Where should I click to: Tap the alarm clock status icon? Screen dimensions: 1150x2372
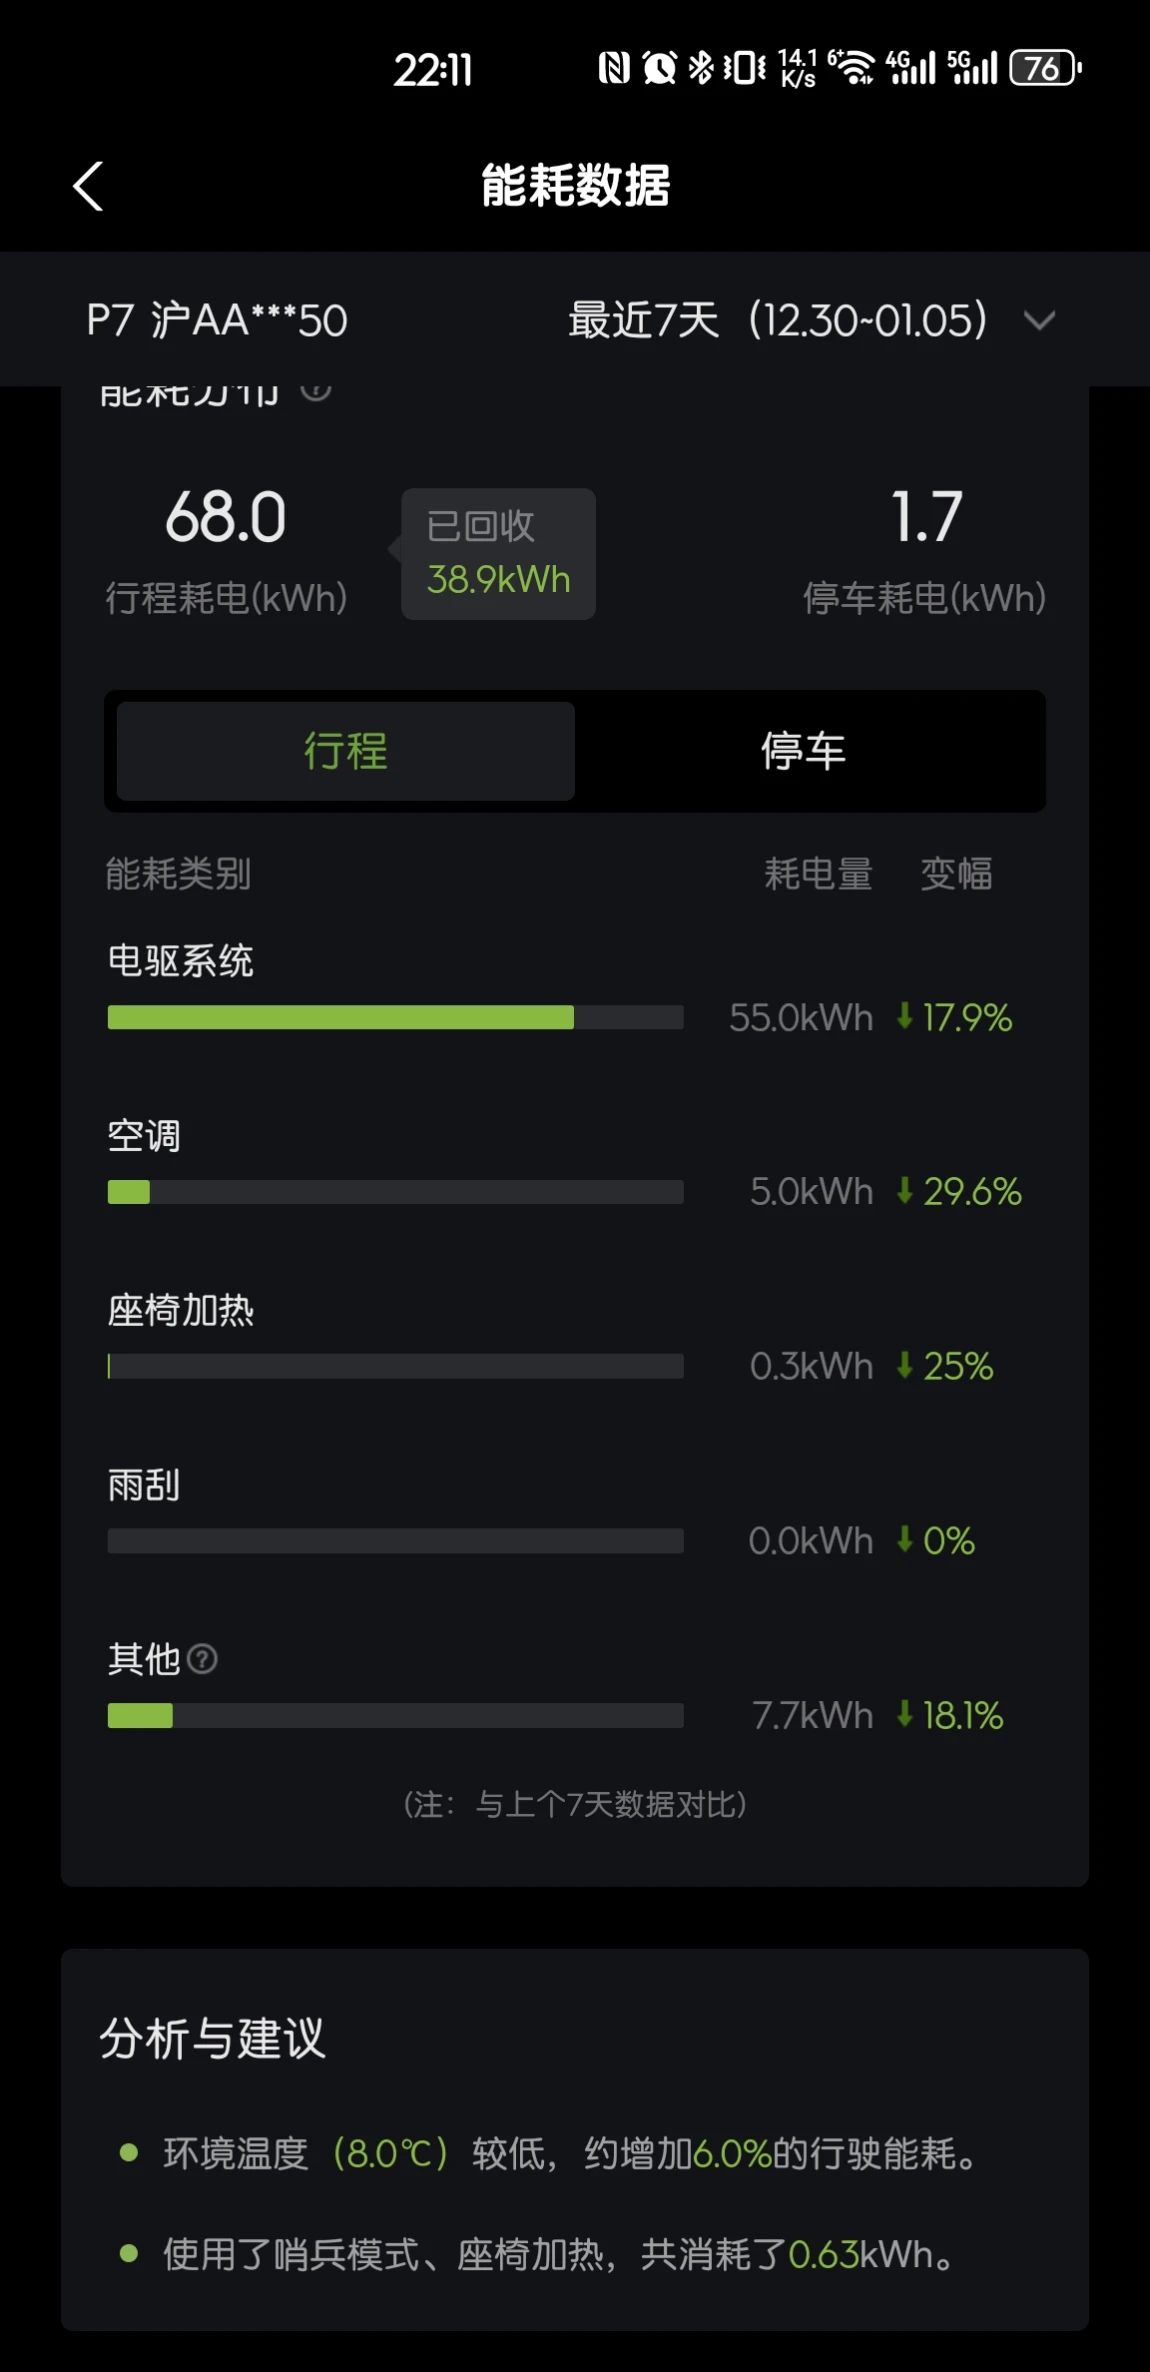(x=659, y=68)
